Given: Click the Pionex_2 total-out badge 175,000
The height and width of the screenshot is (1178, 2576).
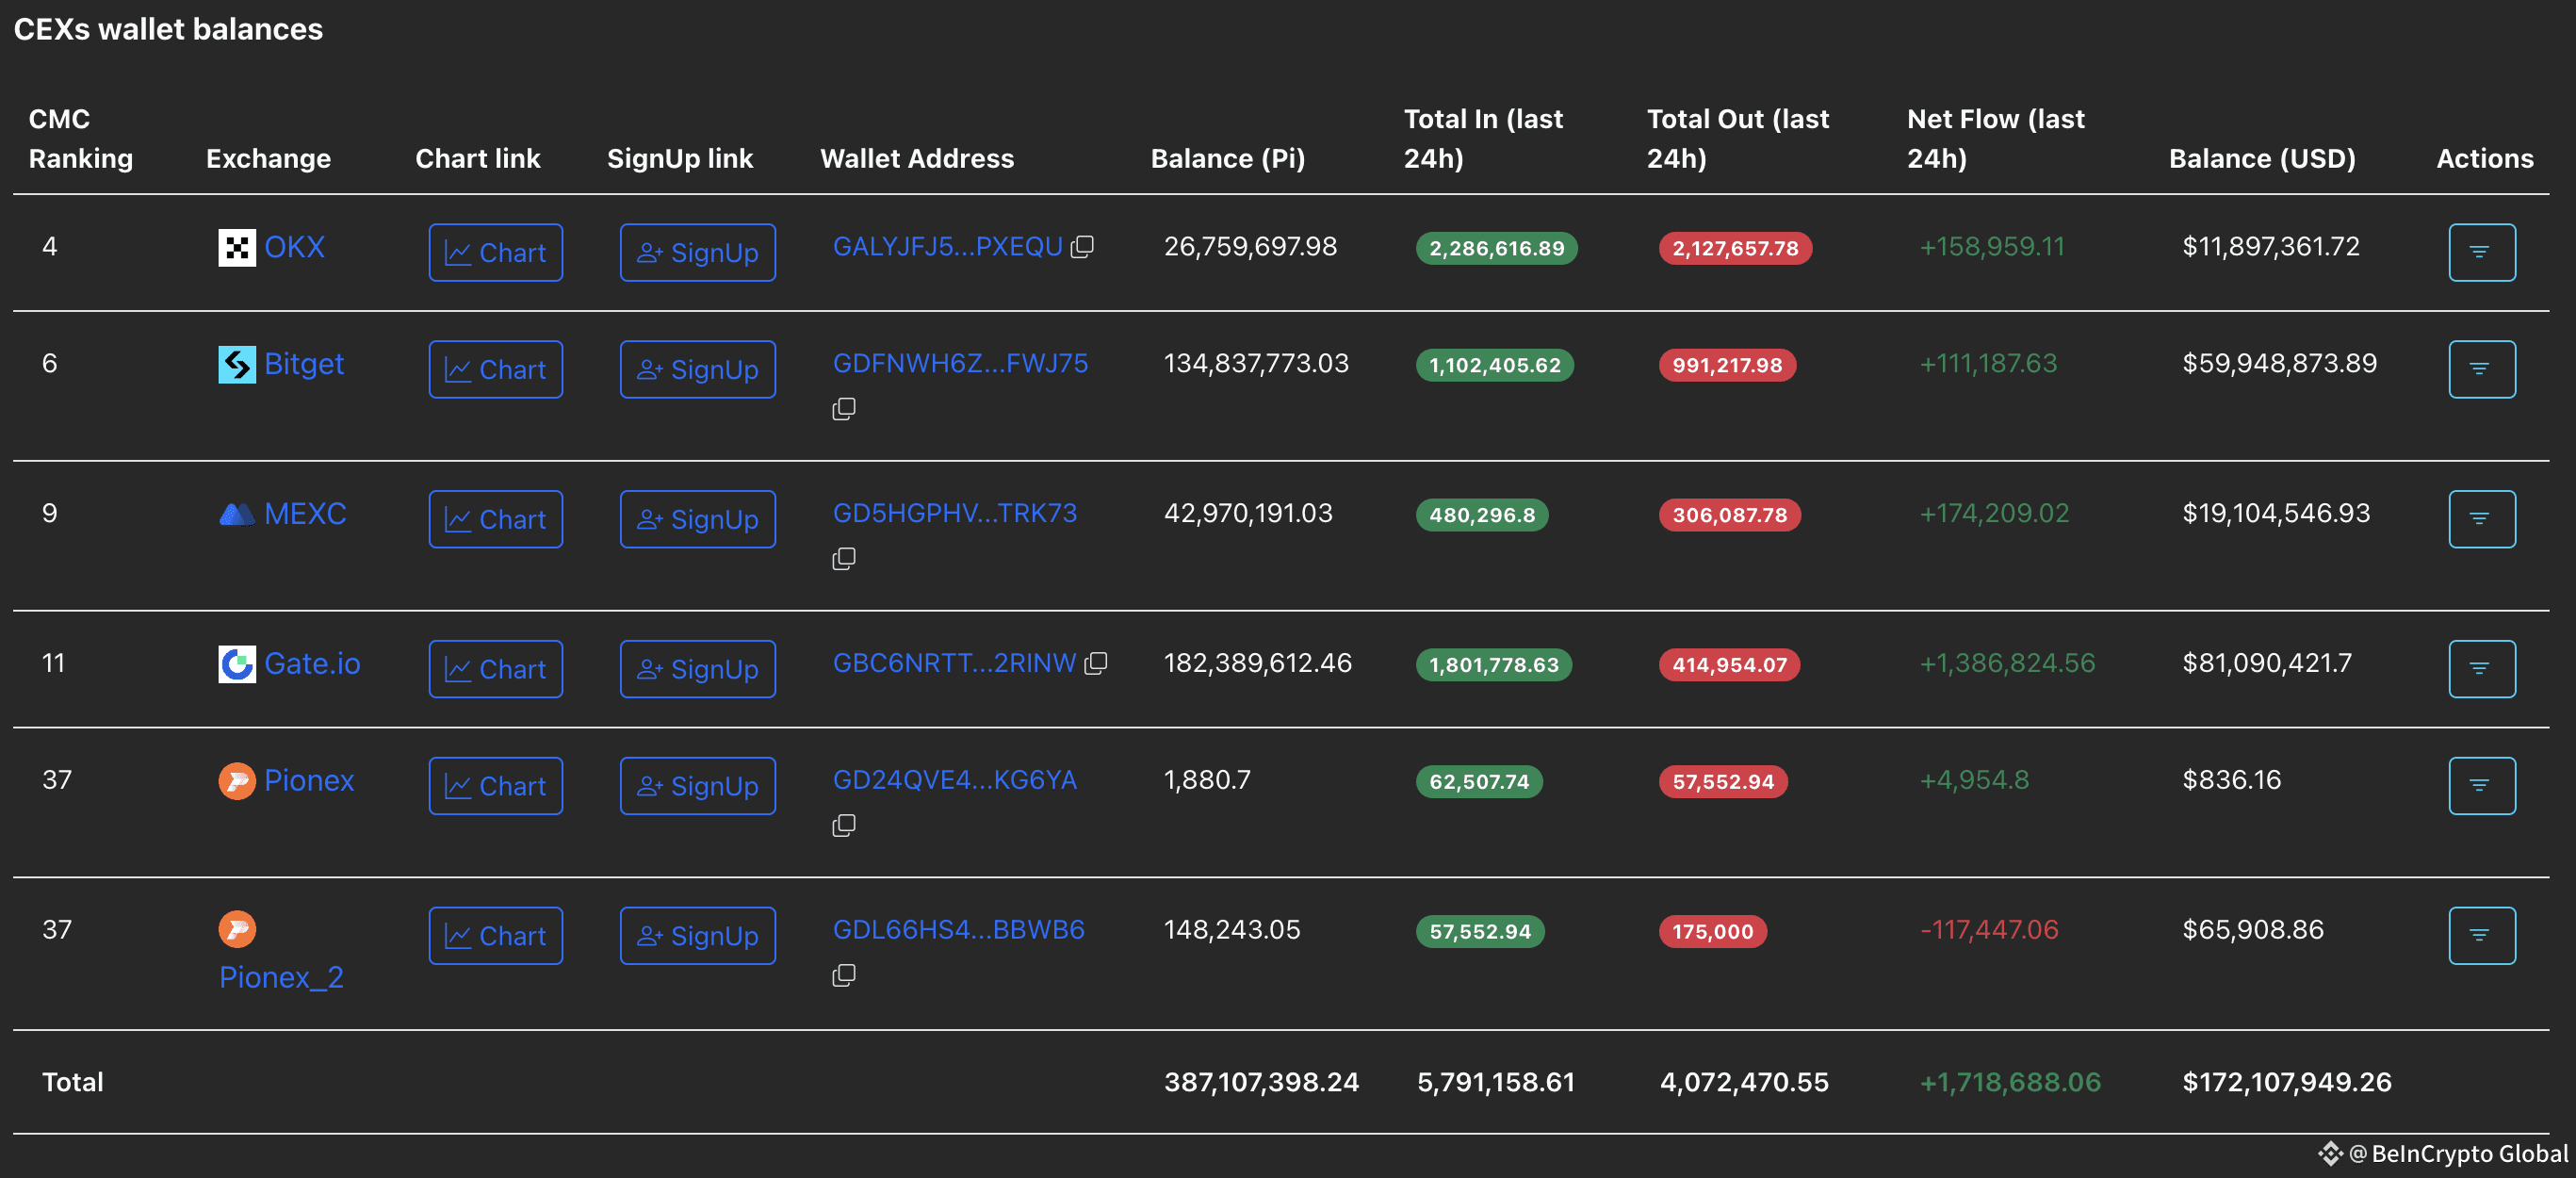Looking at the screenshot, I should (1713, 933).
